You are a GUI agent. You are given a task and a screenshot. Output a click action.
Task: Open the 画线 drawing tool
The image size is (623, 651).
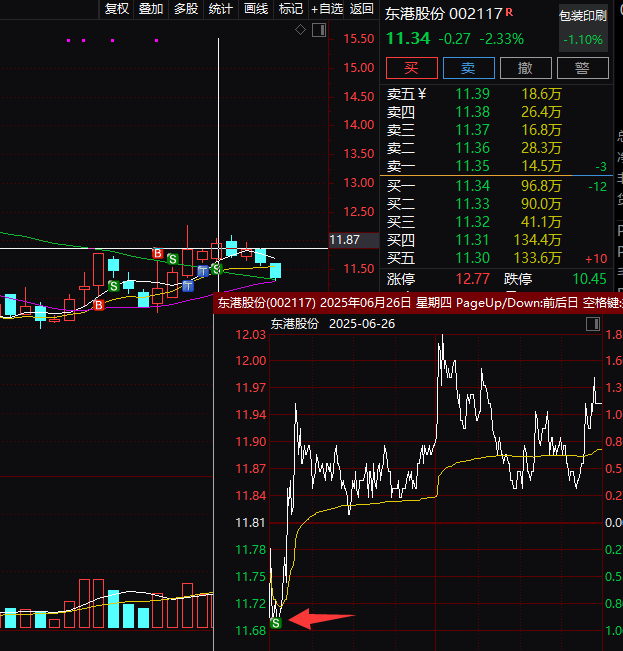pyautogui.click(x=256, y=9)
